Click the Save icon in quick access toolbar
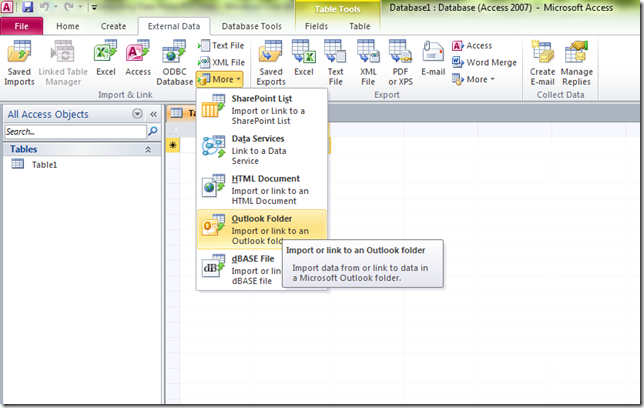The width and height of the screenshot is (644, 408). coord(28,7)
